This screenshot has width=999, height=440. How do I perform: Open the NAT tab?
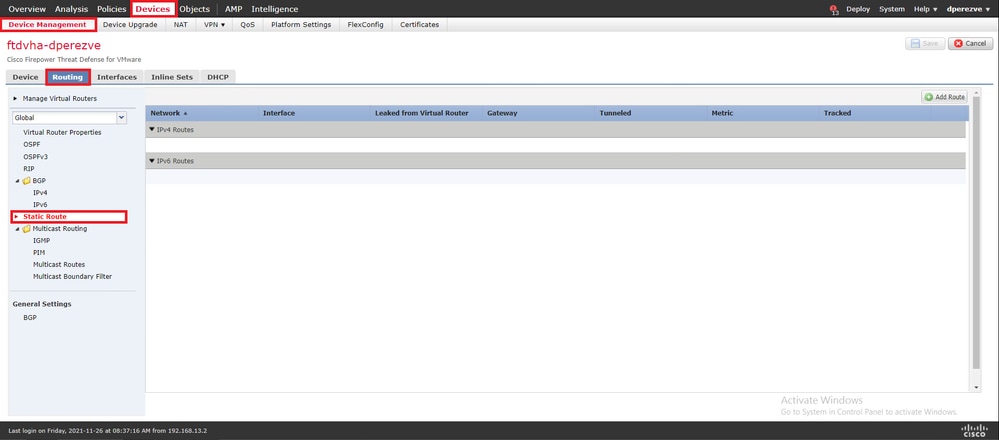(x=180, y=25)
